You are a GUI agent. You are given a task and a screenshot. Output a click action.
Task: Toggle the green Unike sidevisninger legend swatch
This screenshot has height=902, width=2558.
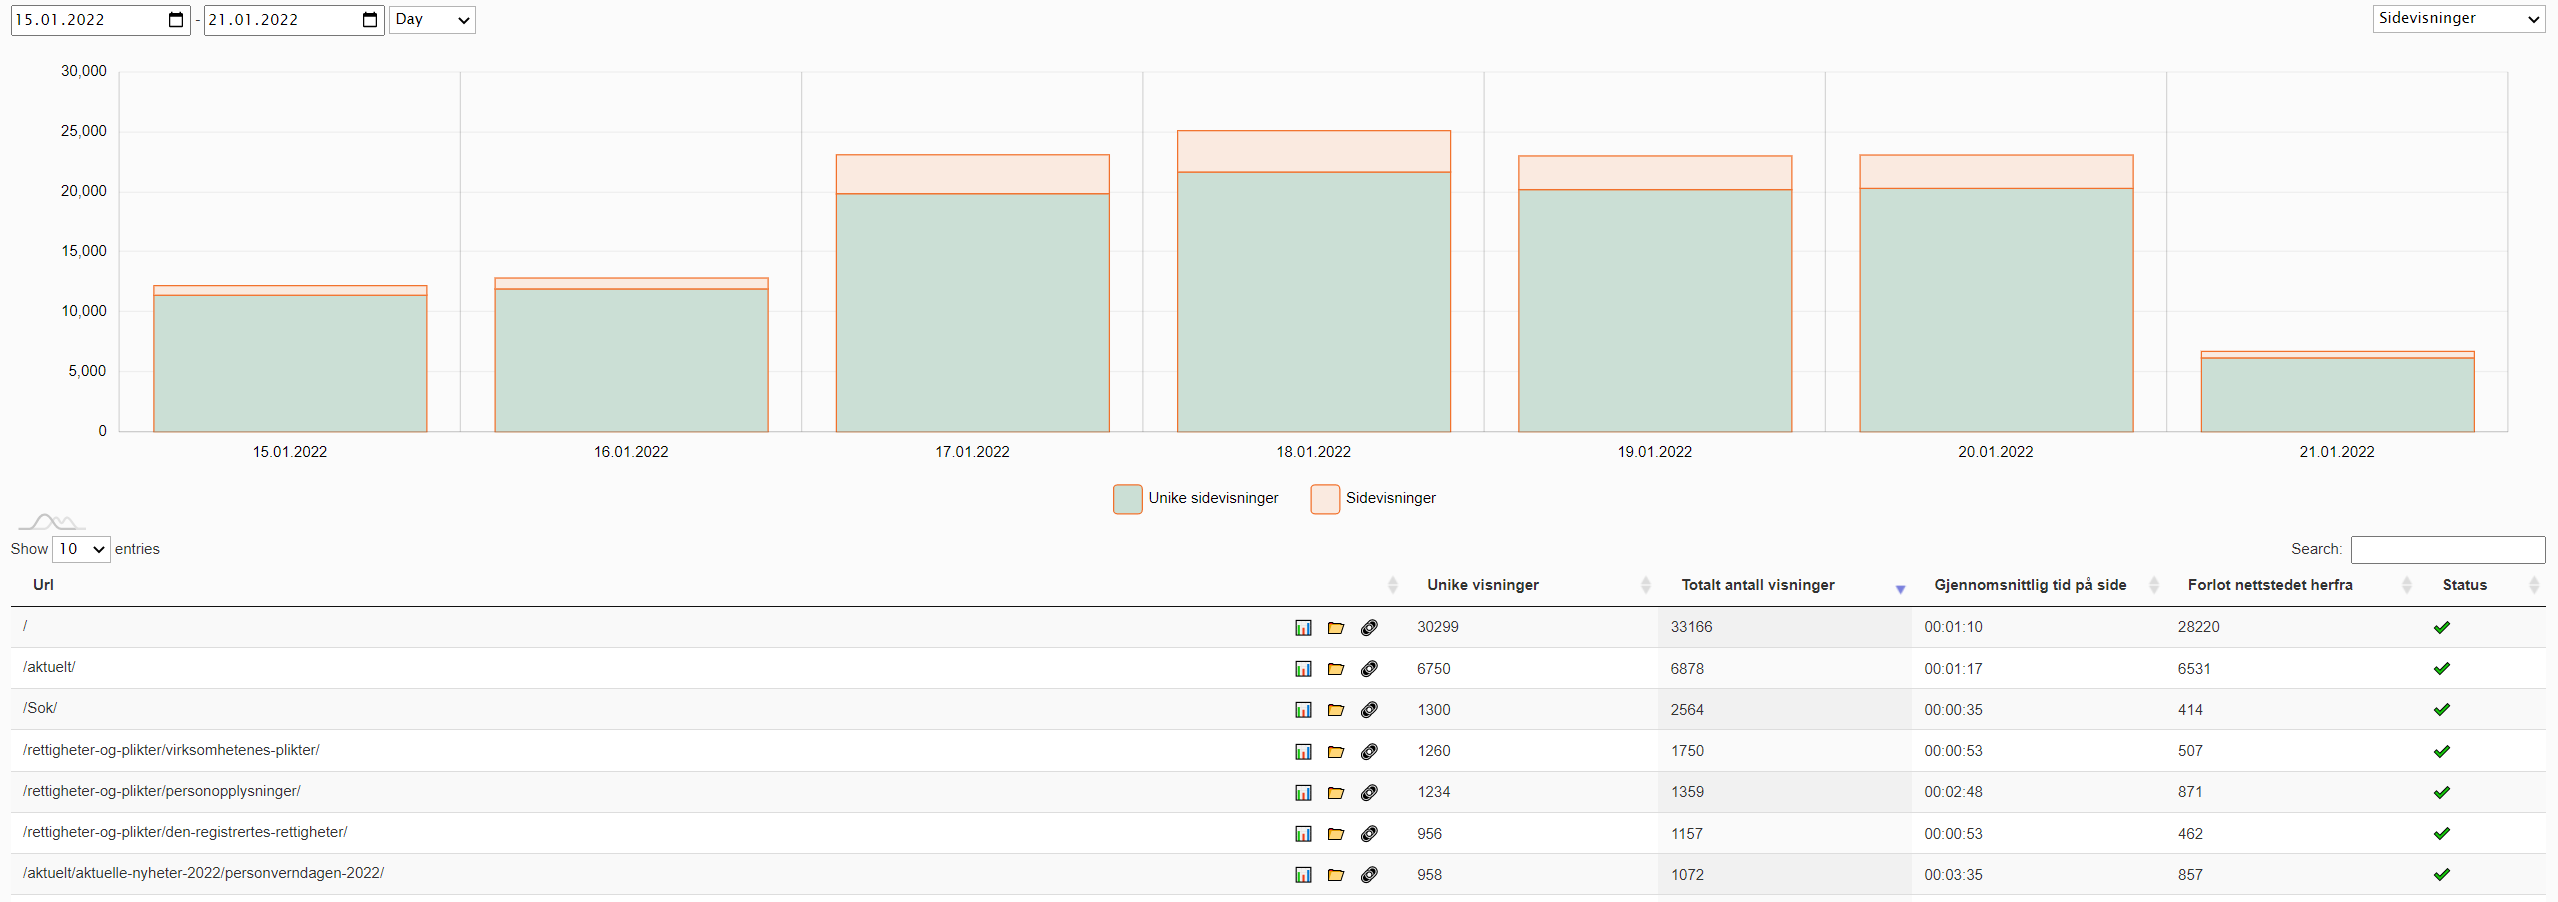pyautogui.click(x=1128, y=499)
